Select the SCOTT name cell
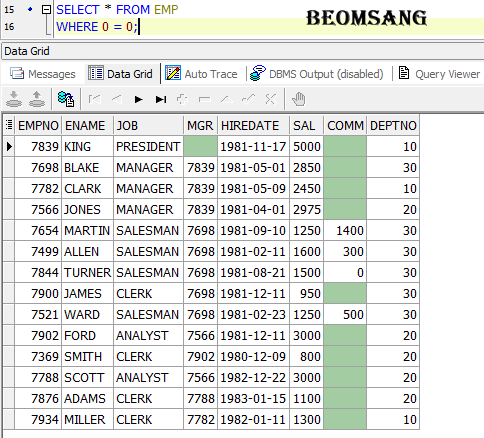Screen dimensions: 484x438 [88, 377]
